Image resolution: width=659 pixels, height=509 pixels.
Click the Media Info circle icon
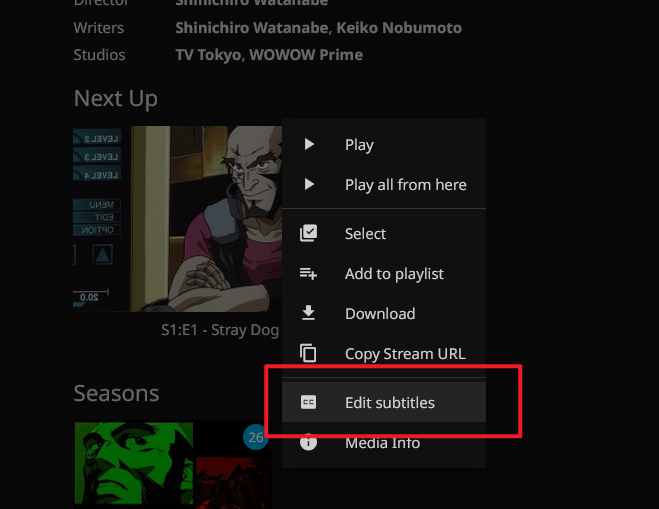coord(309,442)
